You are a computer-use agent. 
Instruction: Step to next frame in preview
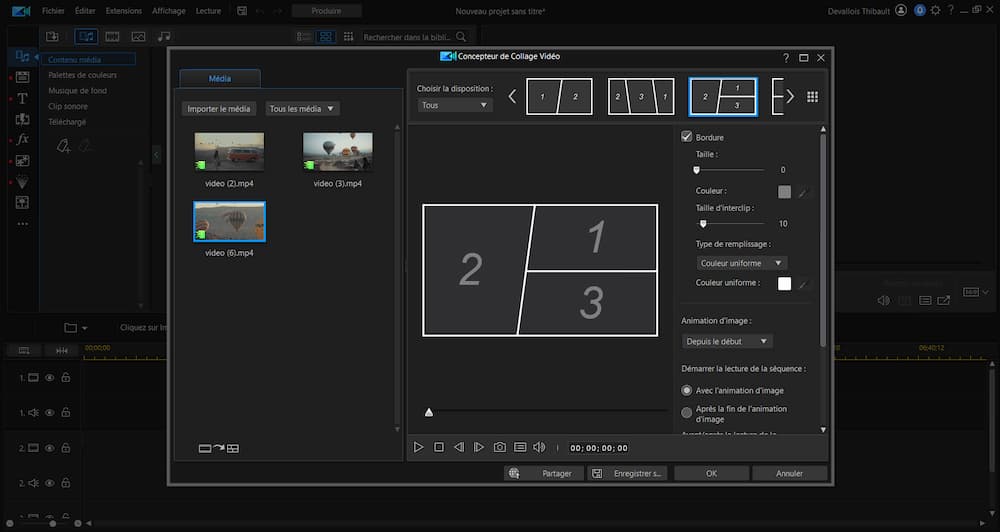pos(479,448)
